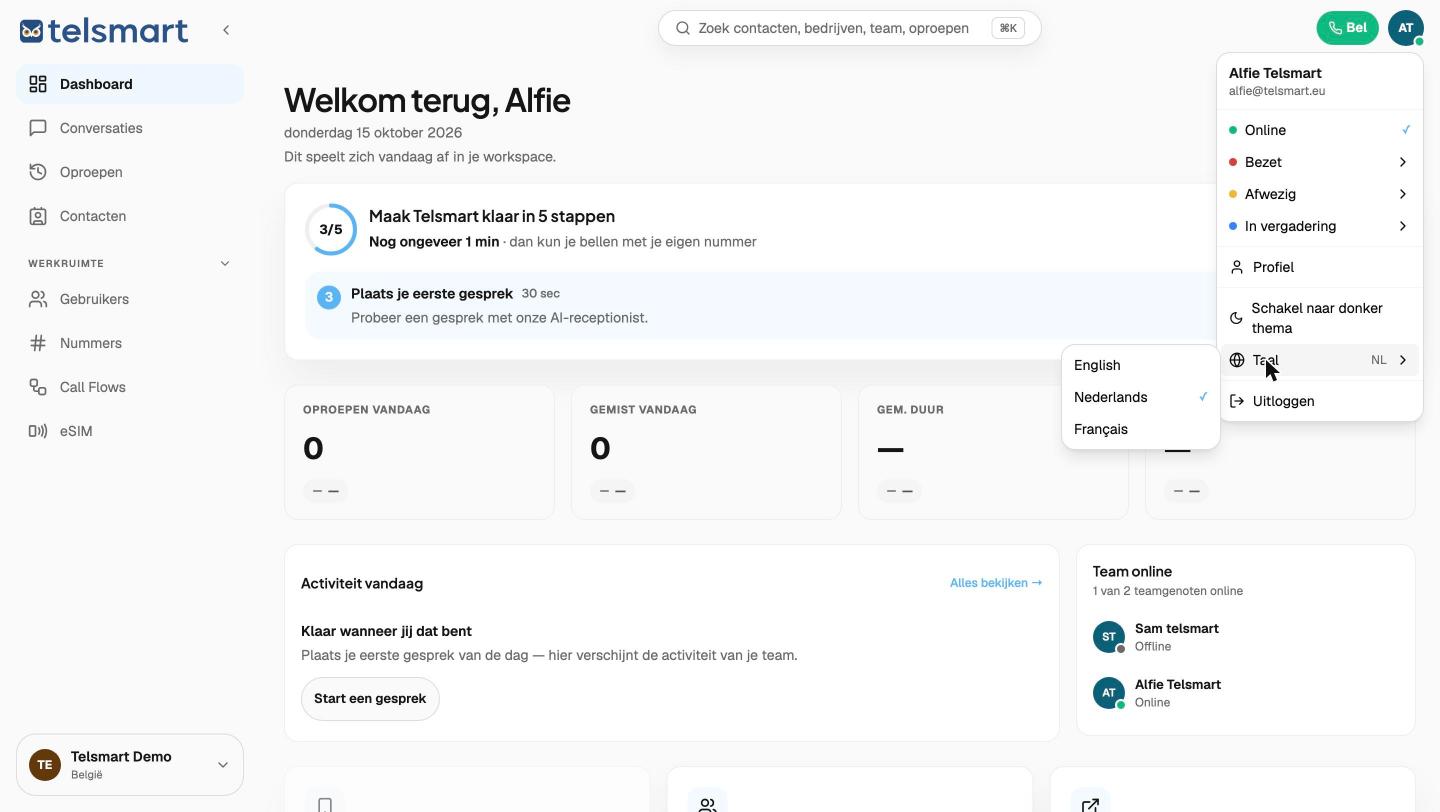This screenshot has height=812, width=1440.
Task: Click the AT user avatar
Action: coord(1405,28)
